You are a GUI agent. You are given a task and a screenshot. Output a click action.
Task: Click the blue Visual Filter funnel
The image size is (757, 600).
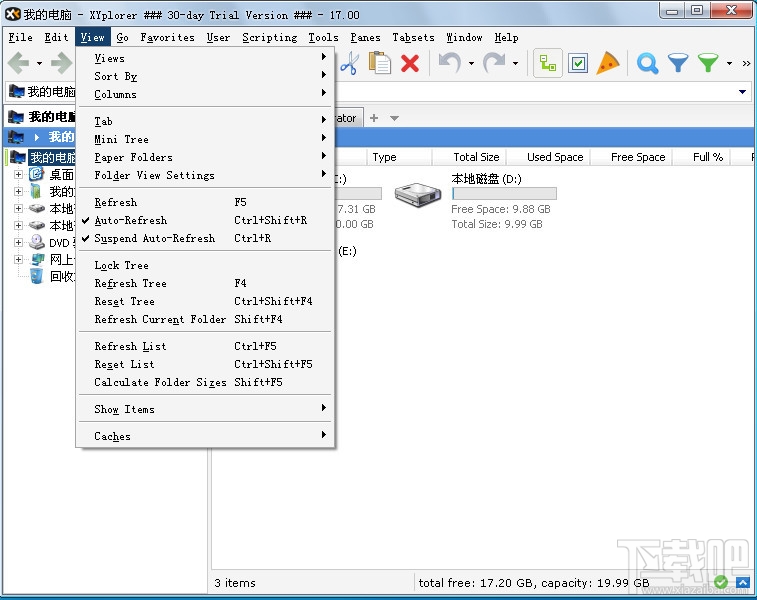tap(678, 63)
